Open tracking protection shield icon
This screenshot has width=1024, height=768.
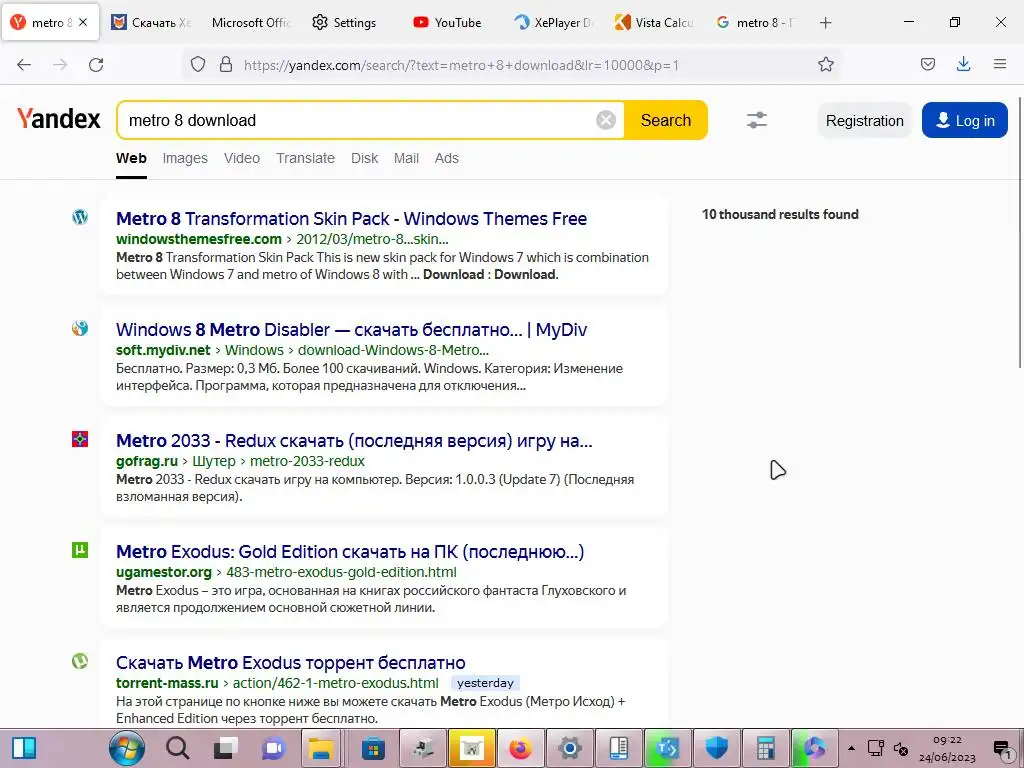[x=198, y=64]
